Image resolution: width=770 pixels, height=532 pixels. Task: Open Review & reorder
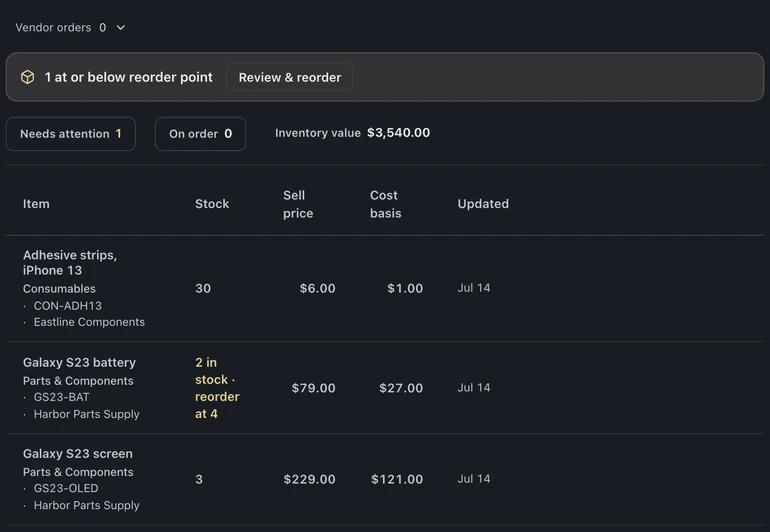coord(290,77)
